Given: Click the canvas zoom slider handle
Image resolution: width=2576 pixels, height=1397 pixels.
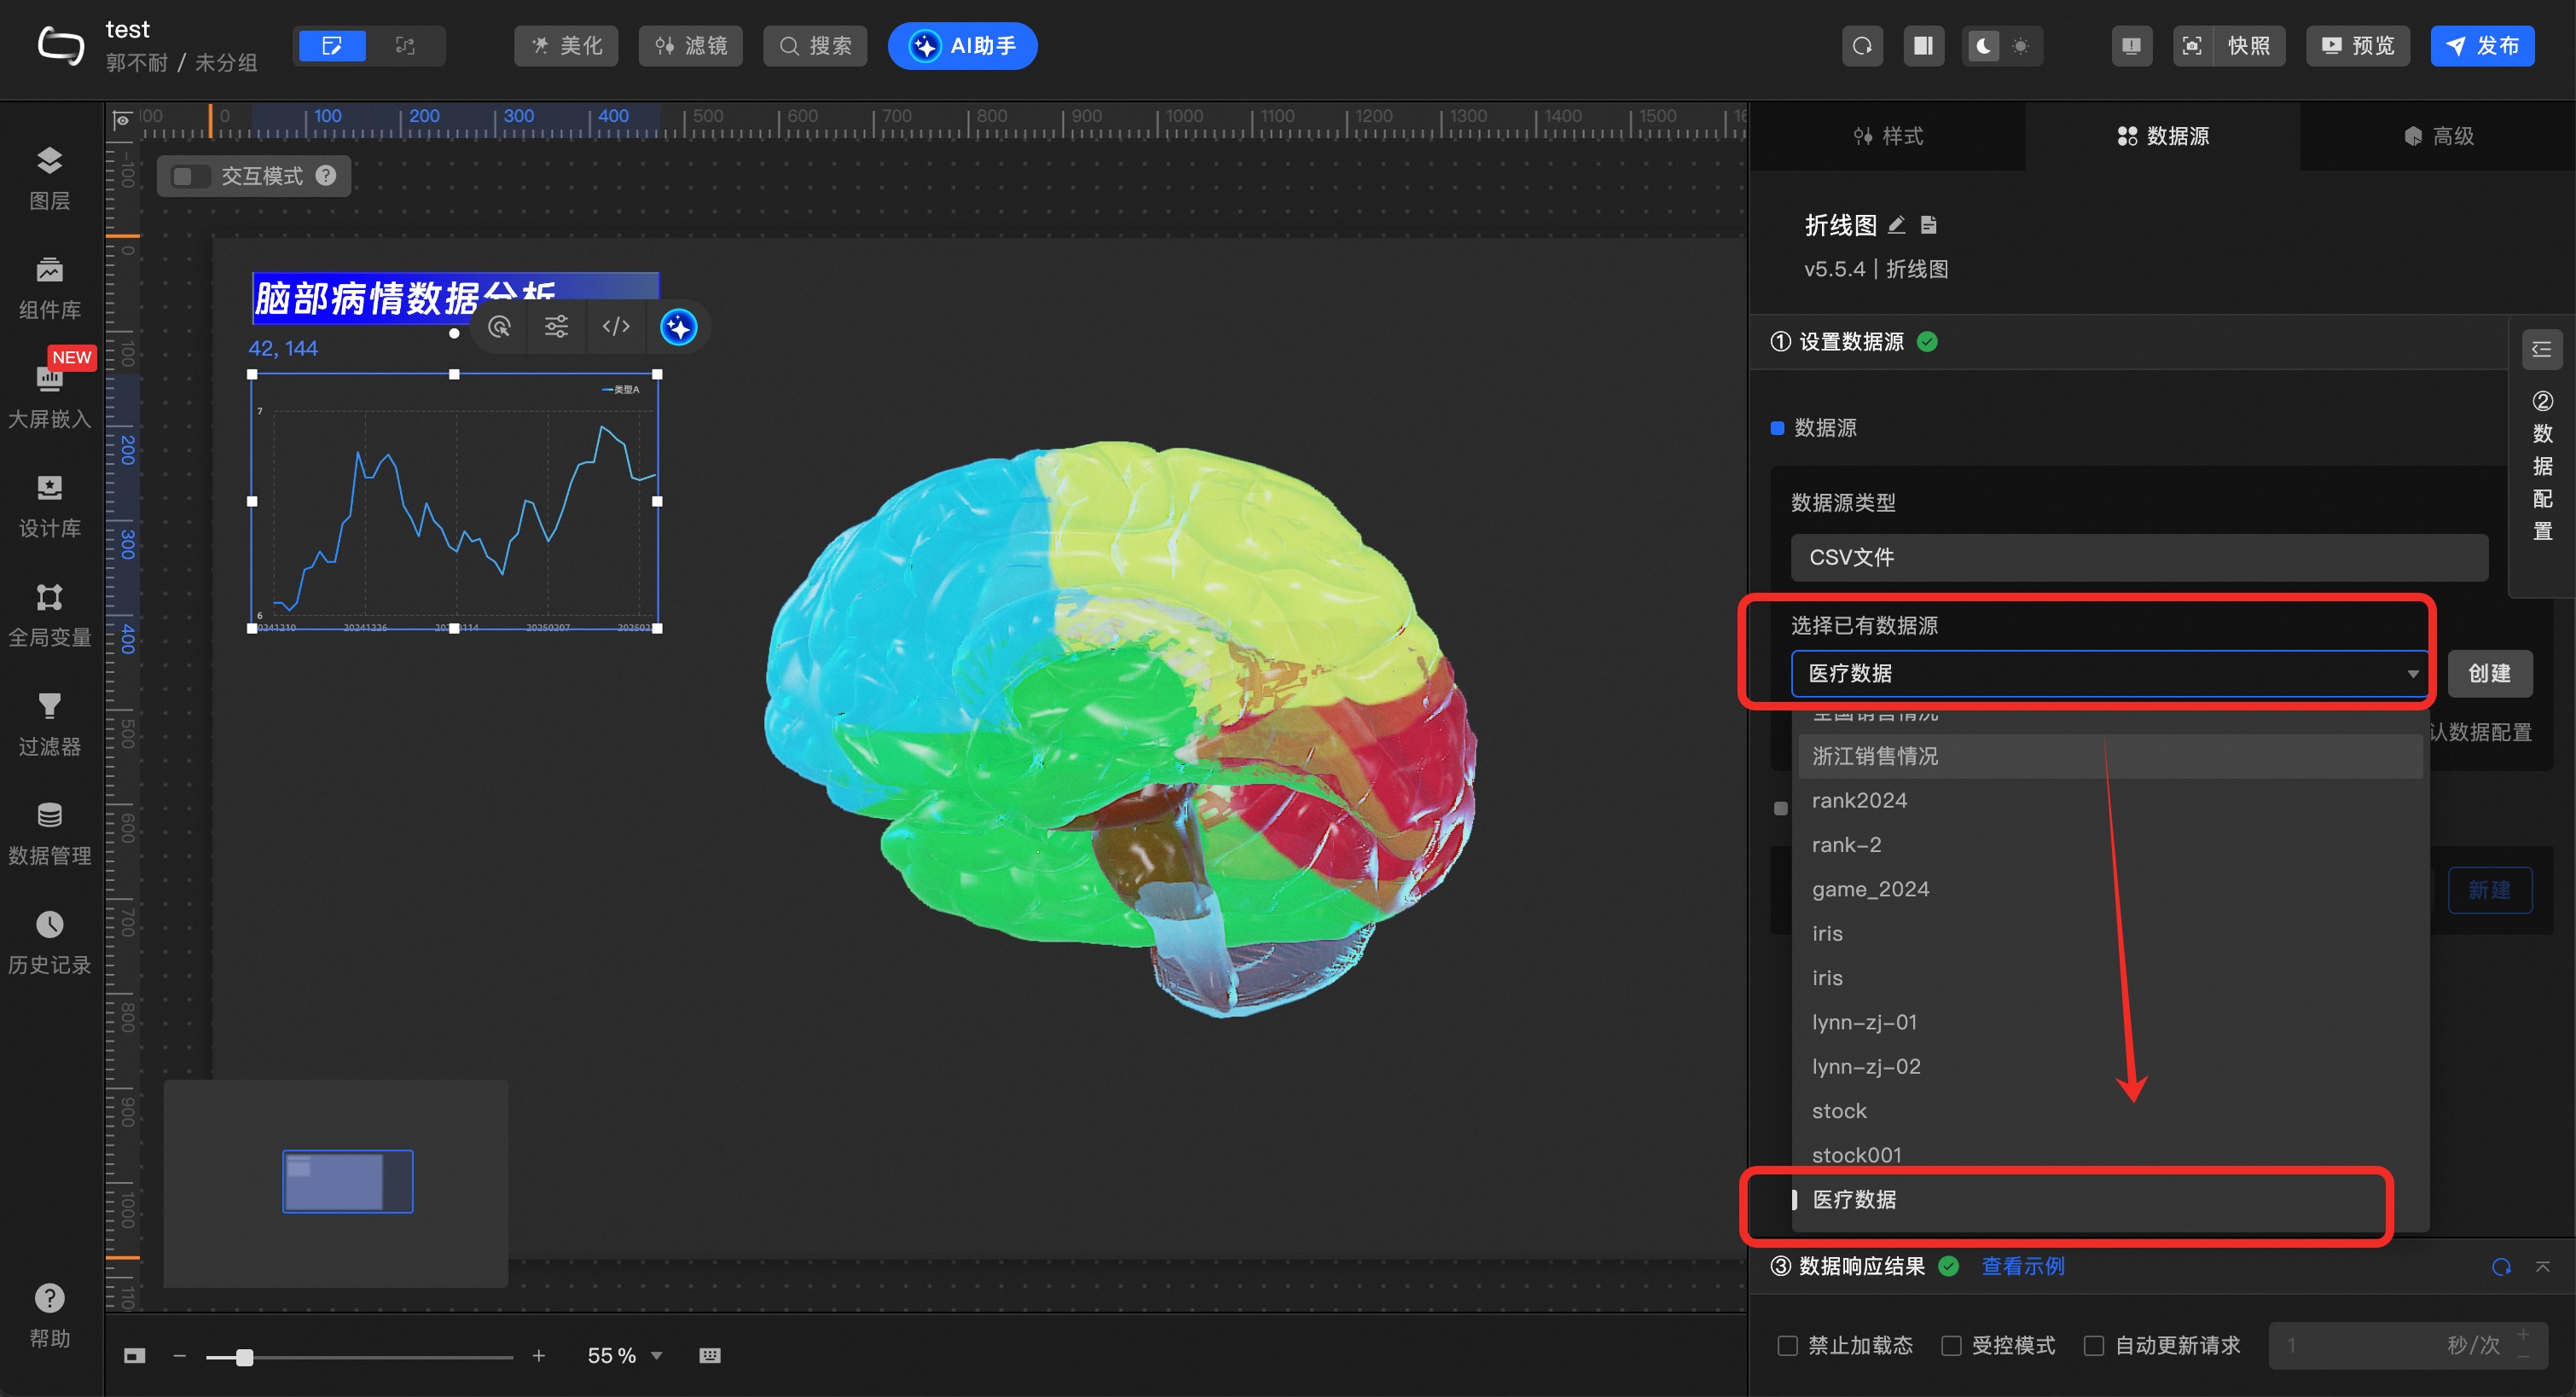Looking at the screenshot, I should pyautogui.click(x=244, y=1357).
